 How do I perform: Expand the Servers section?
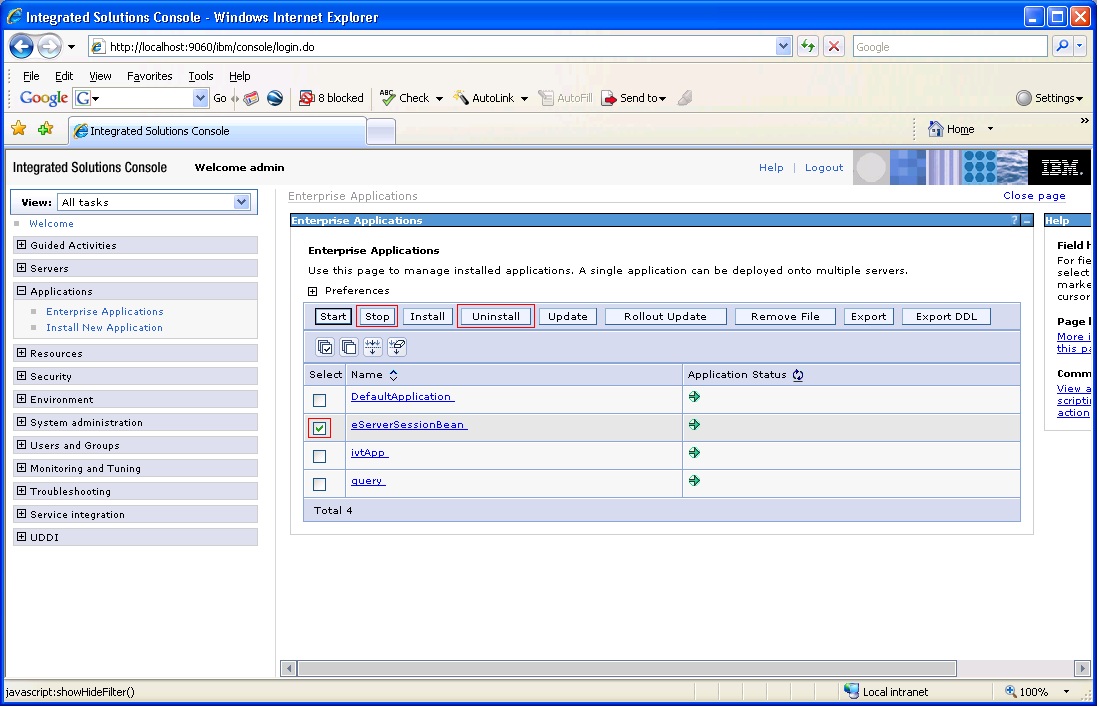[x=22, y=268]
